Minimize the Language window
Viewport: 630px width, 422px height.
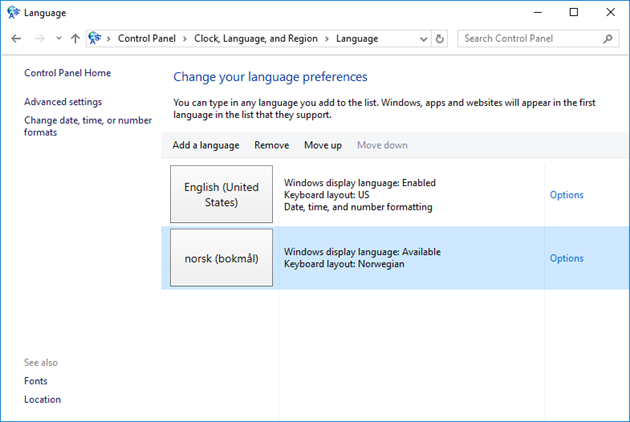click(x=538, y=12)
